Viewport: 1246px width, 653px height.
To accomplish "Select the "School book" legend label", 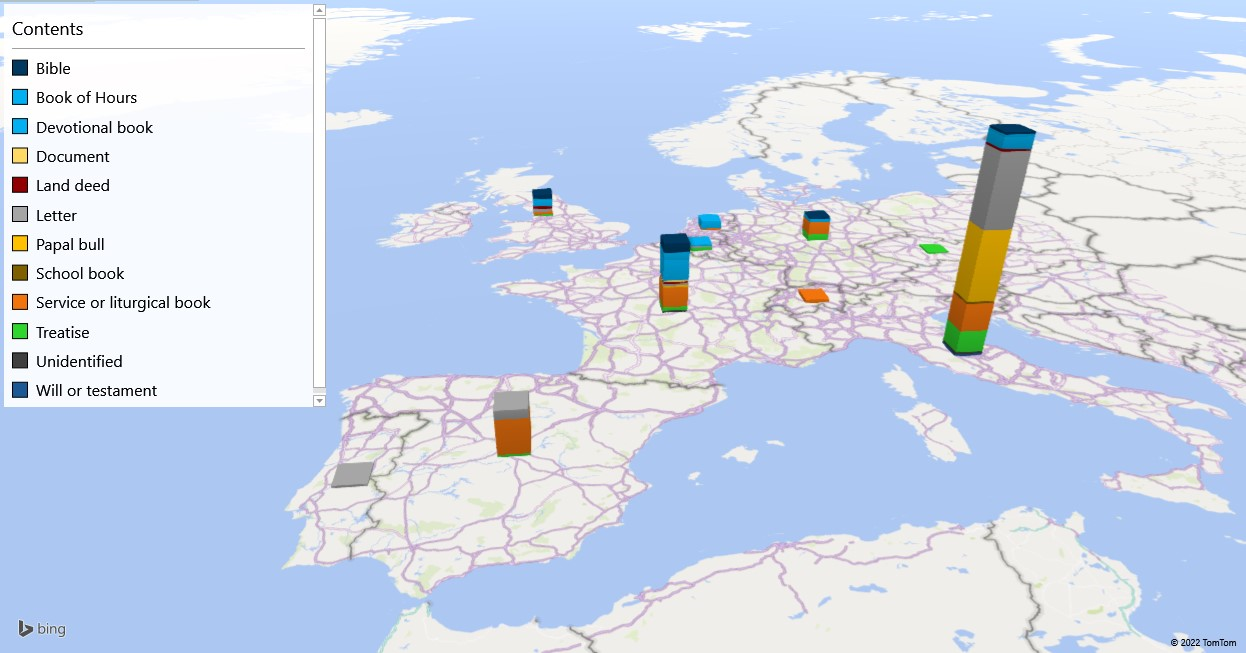I will pos(80,273).
